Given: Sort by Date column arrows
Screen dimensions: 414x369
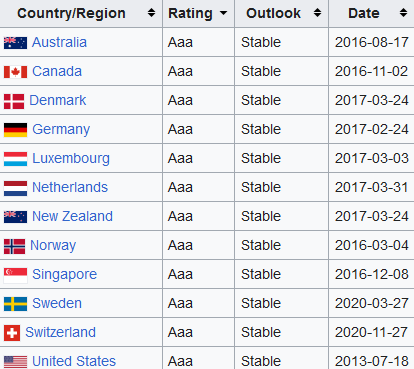Looking at the screenshot, I should (403, 13).
